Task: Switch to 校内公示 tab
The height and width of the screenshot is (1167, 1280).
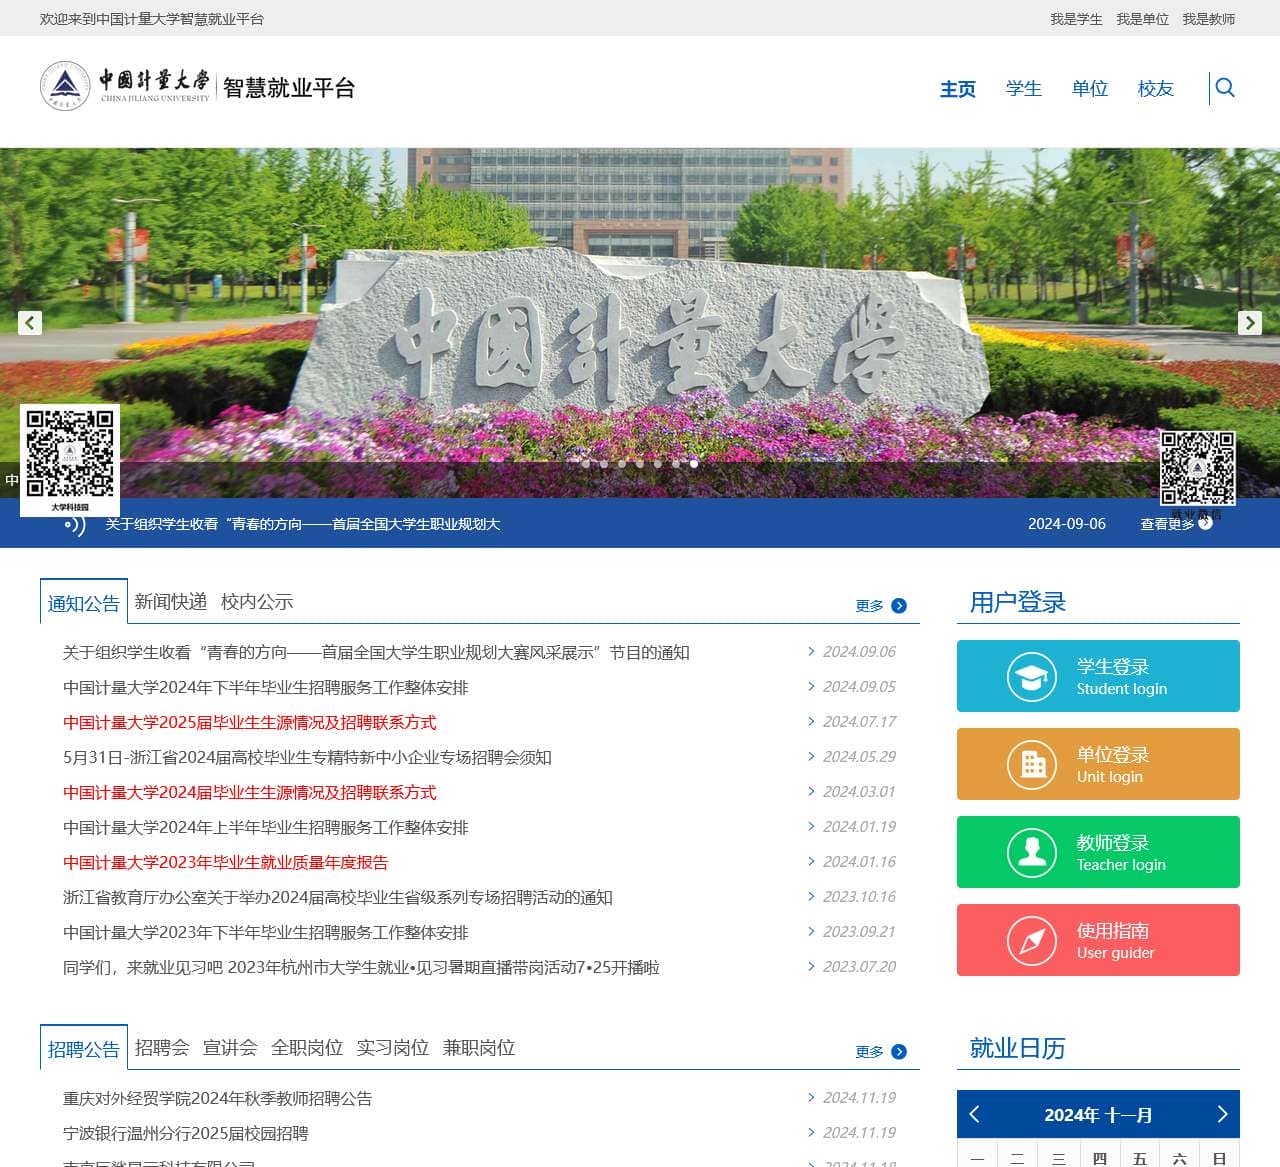Action: pyautogui.click(x=257, y=601)
